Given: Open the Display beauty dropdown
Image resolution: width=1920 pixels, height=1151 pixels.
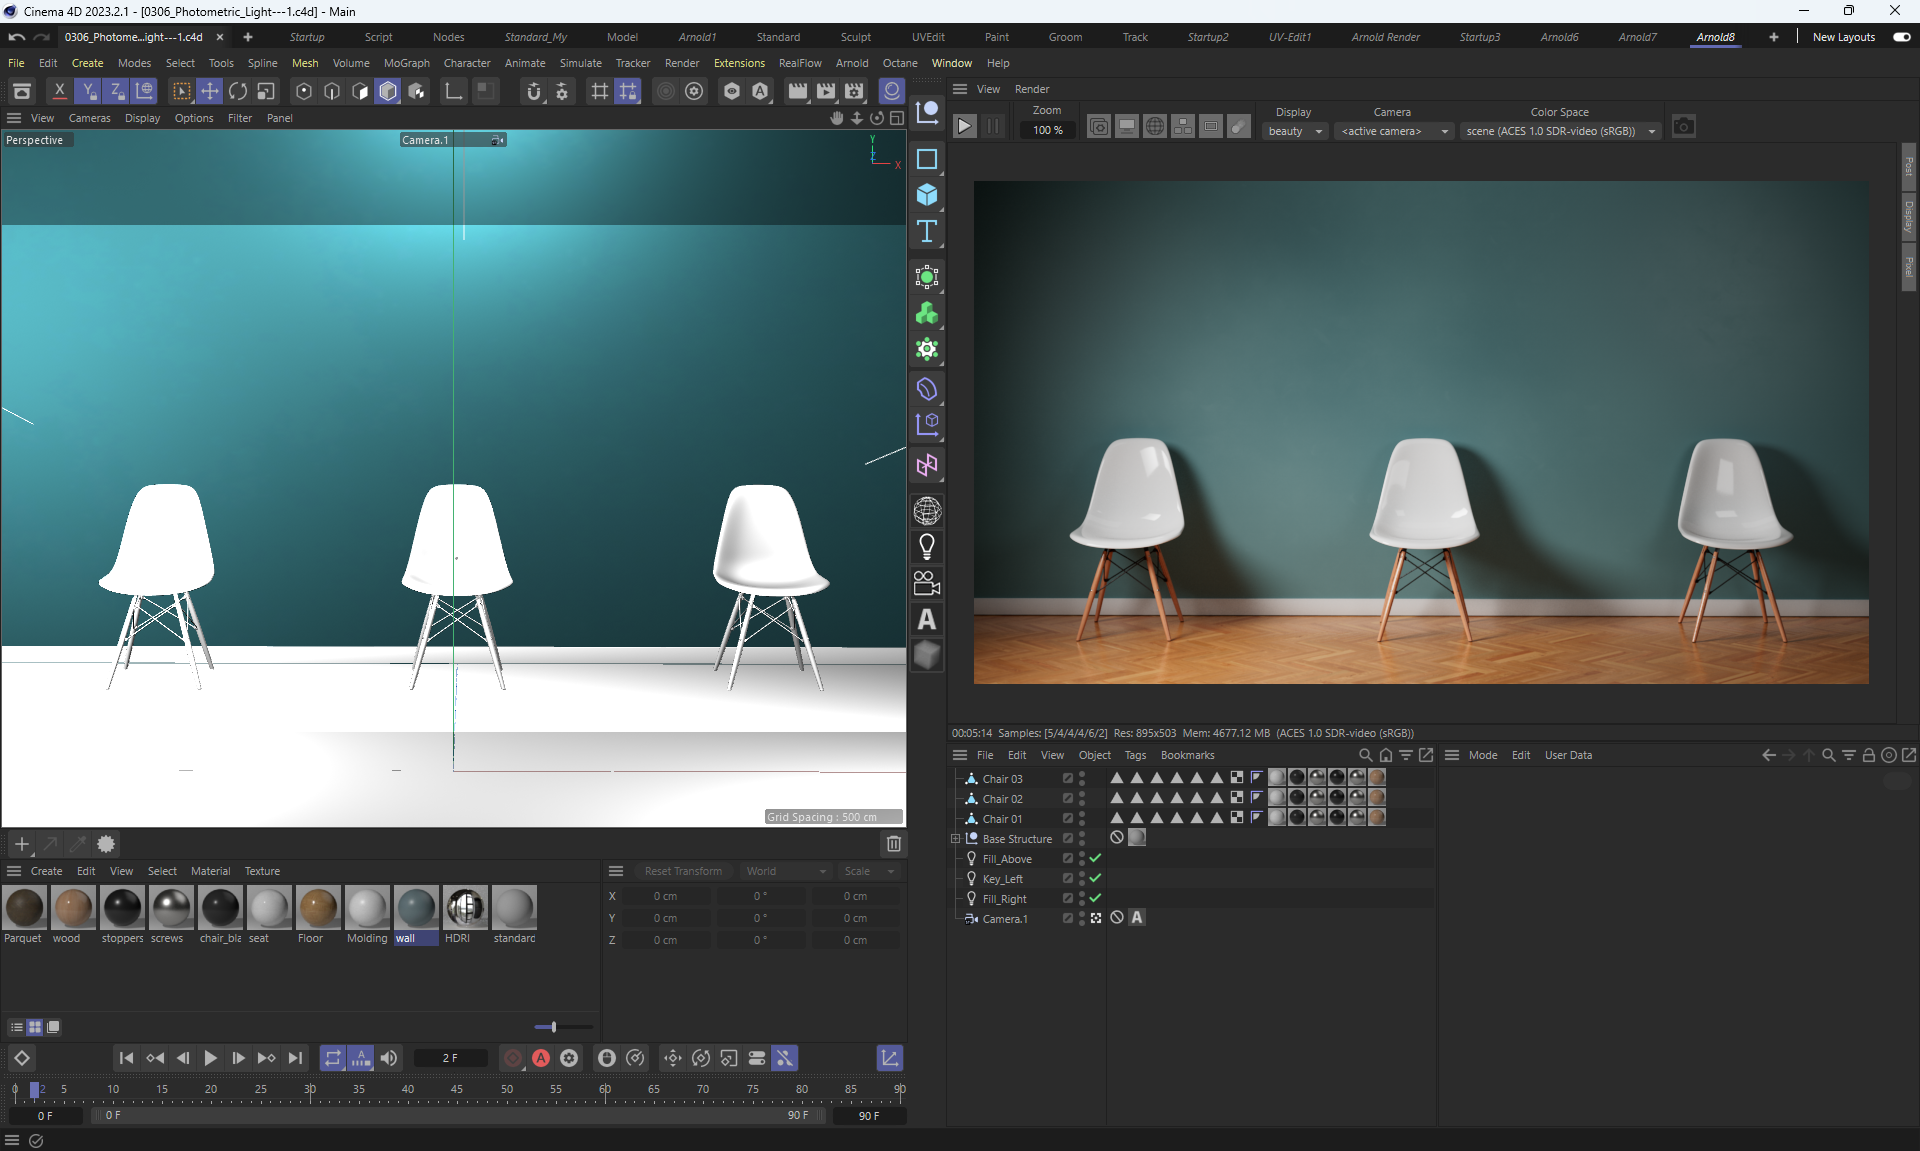Looking at the screenshot, I should point(1295,131).
